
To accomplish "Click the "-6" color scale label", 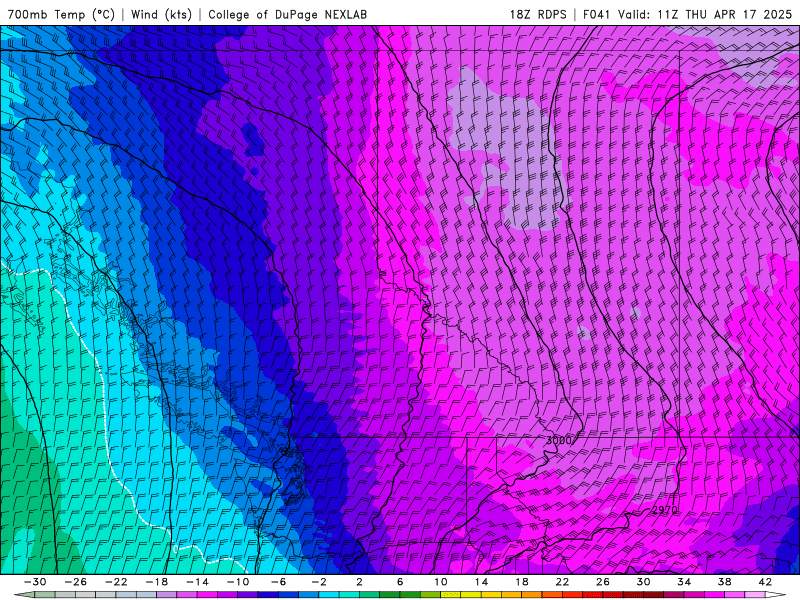I will coord(279,582).
